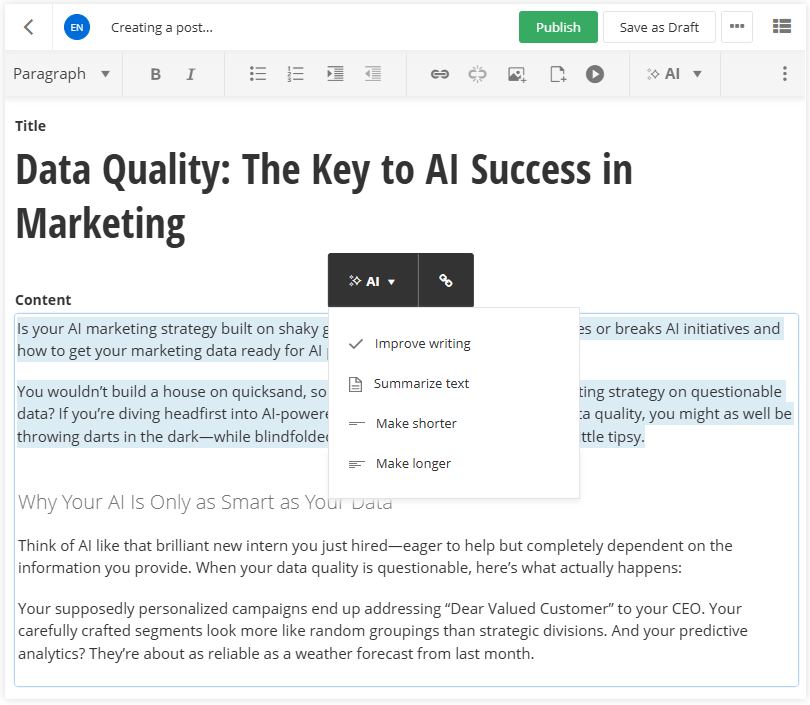Choose Make shorter in the AI menu
The height and width of the screenshot is (705, 810).
(416, 424)
